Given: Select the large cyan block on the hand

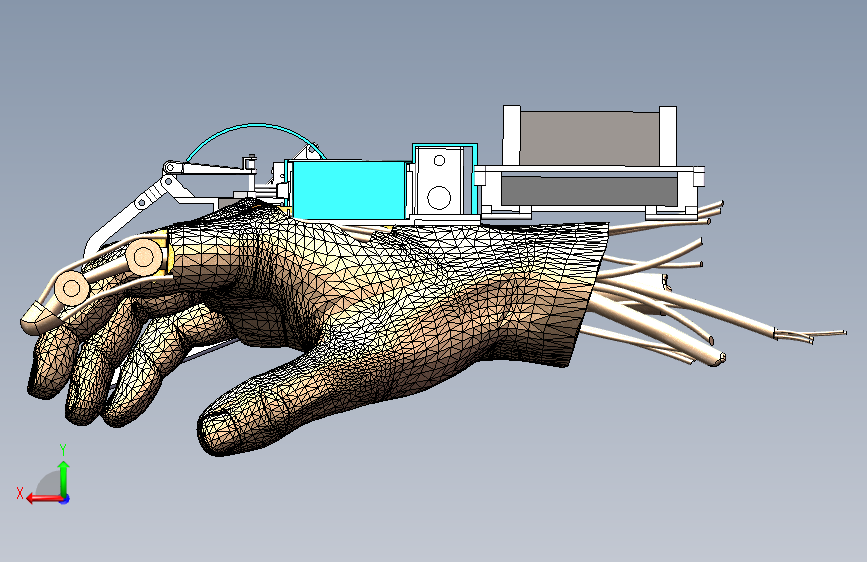Looking at the screenshot, I should click(348, 190).
